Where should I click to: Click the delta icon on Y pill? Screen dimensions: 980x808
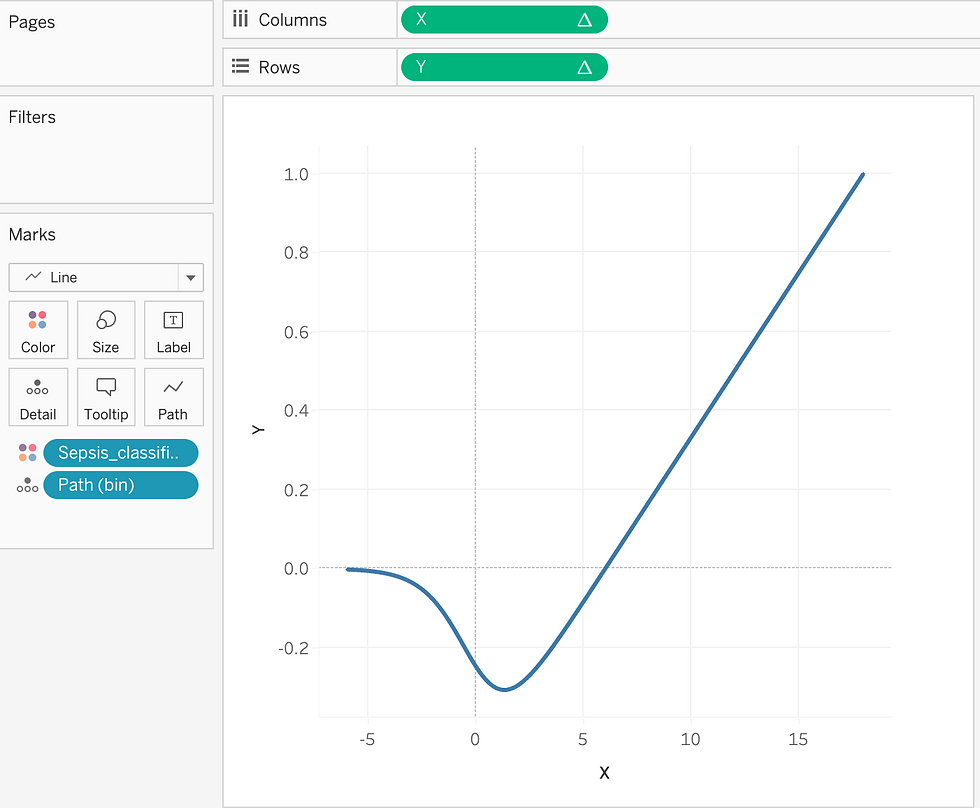click(x=584, y=67)
